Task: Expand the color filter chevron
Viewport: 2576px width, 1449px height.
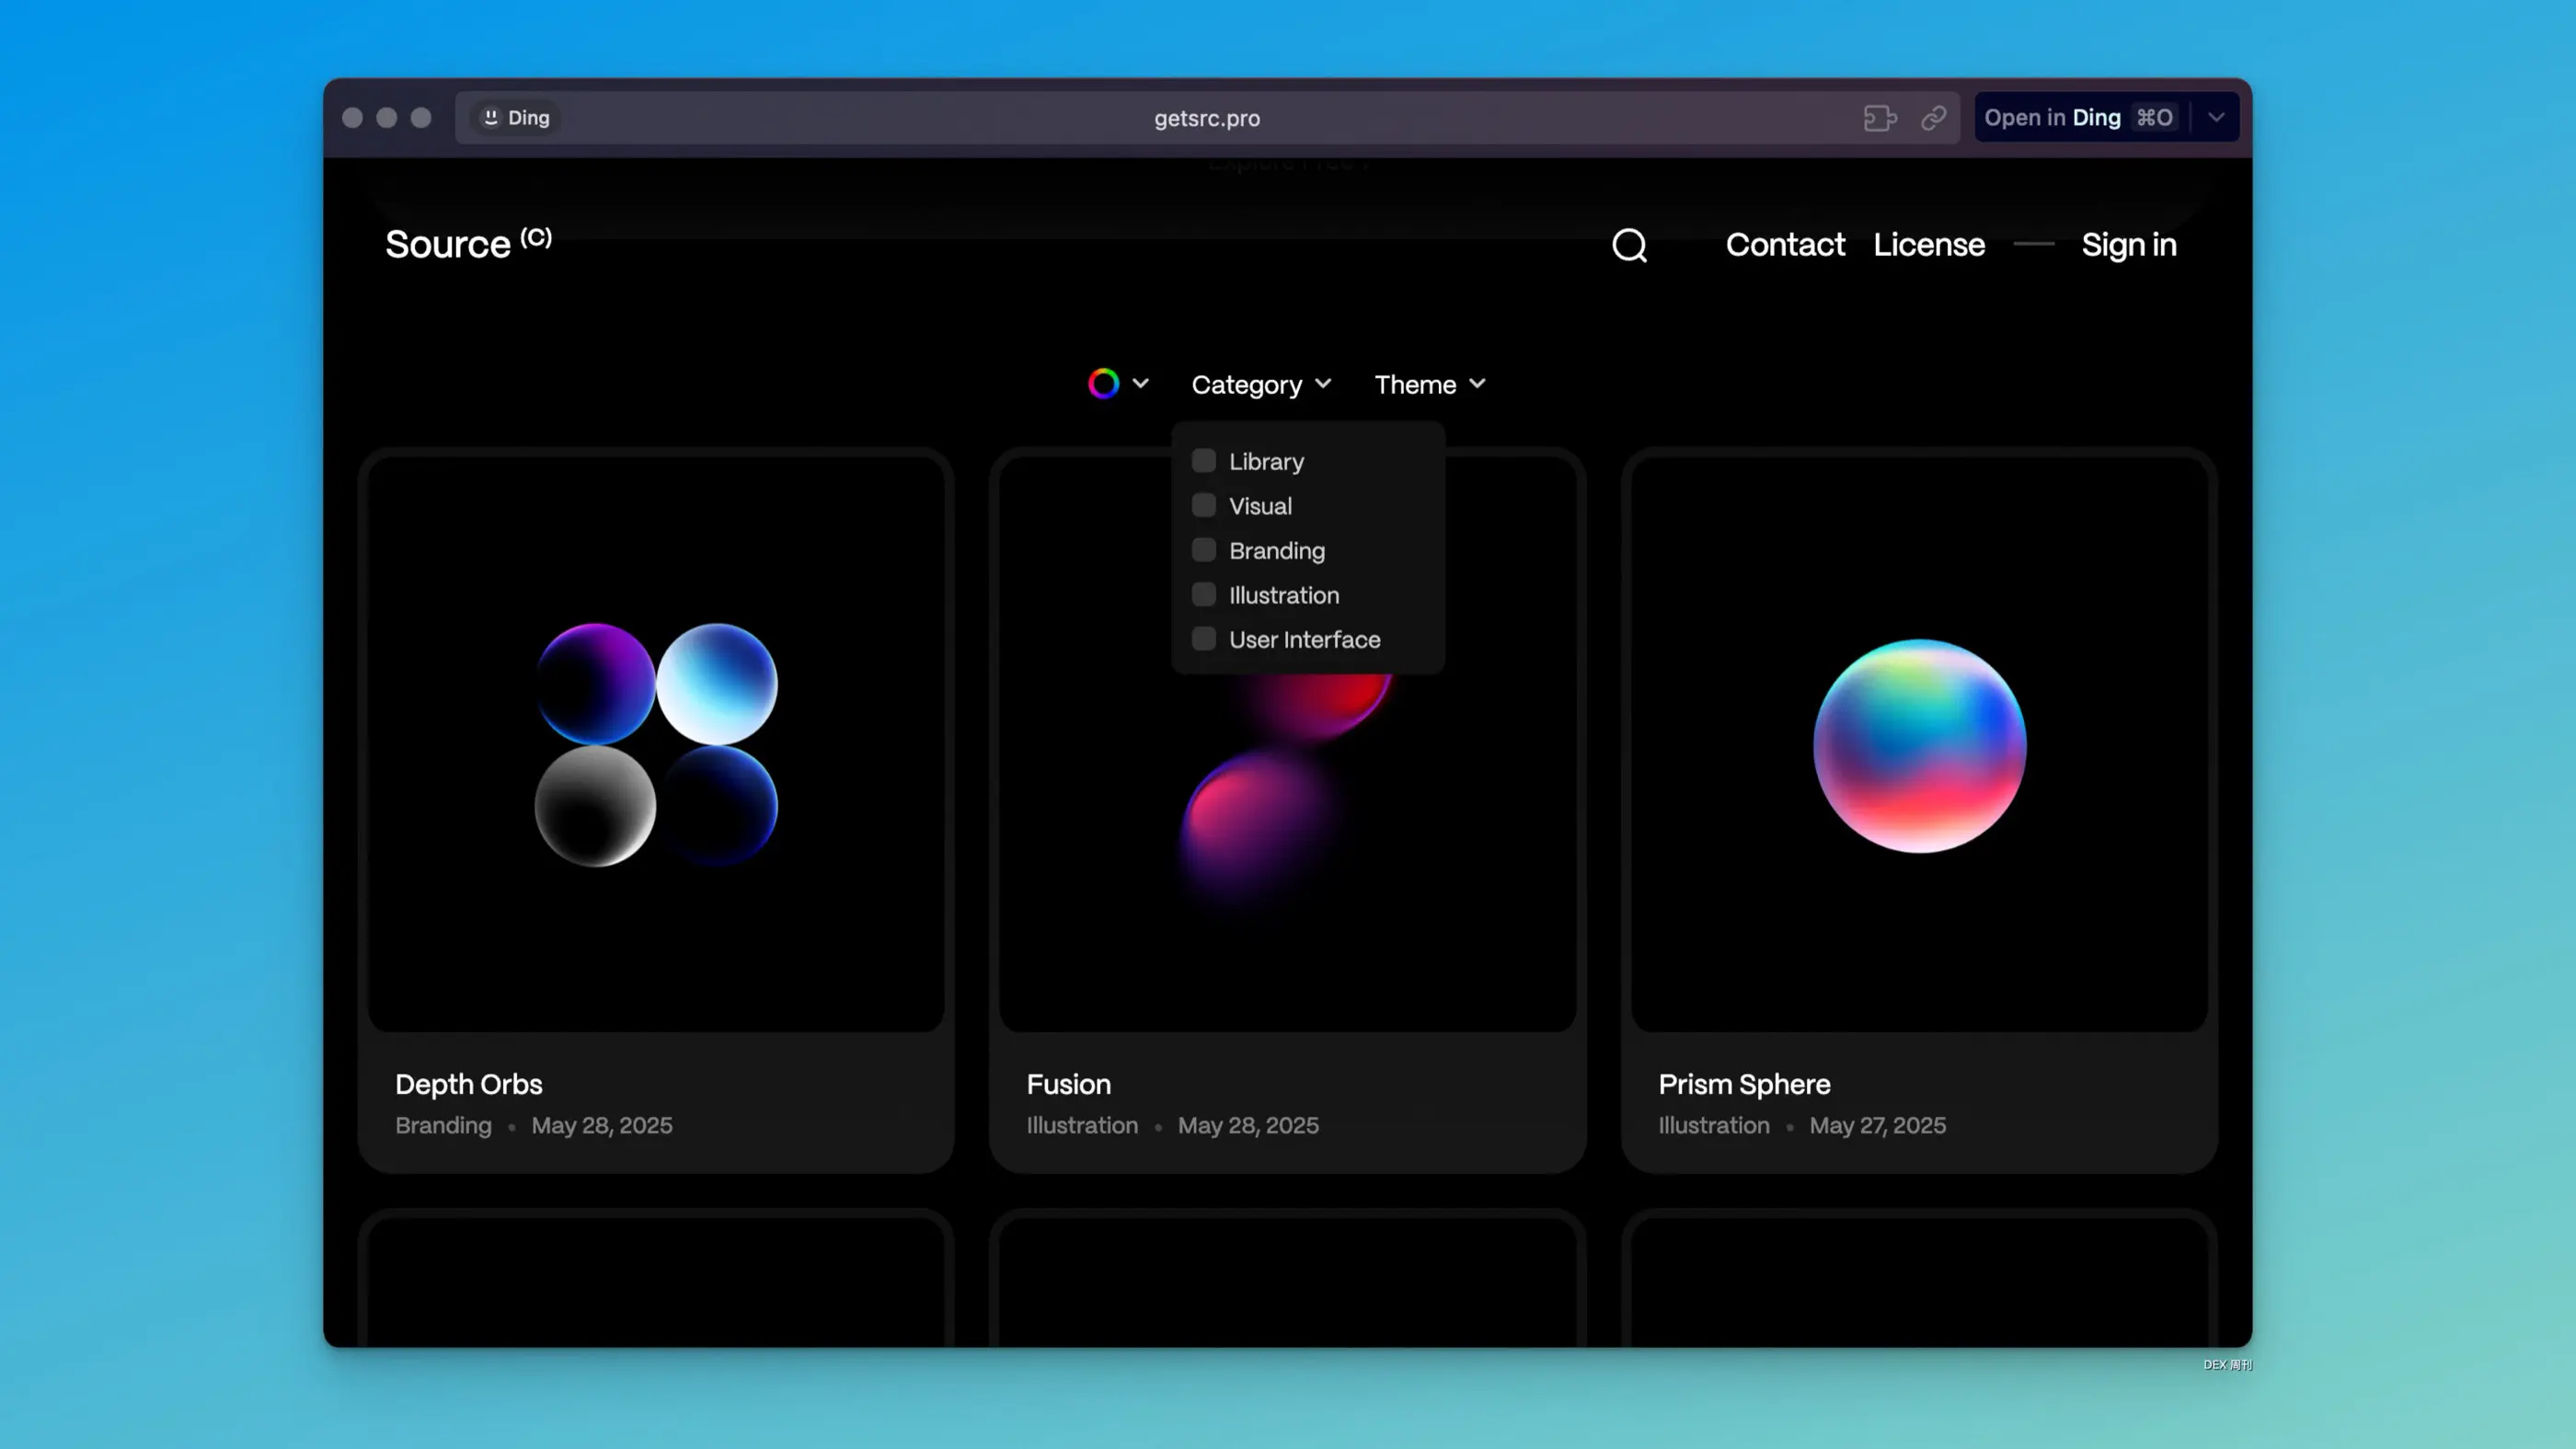Action: (x=1140, y=384)
